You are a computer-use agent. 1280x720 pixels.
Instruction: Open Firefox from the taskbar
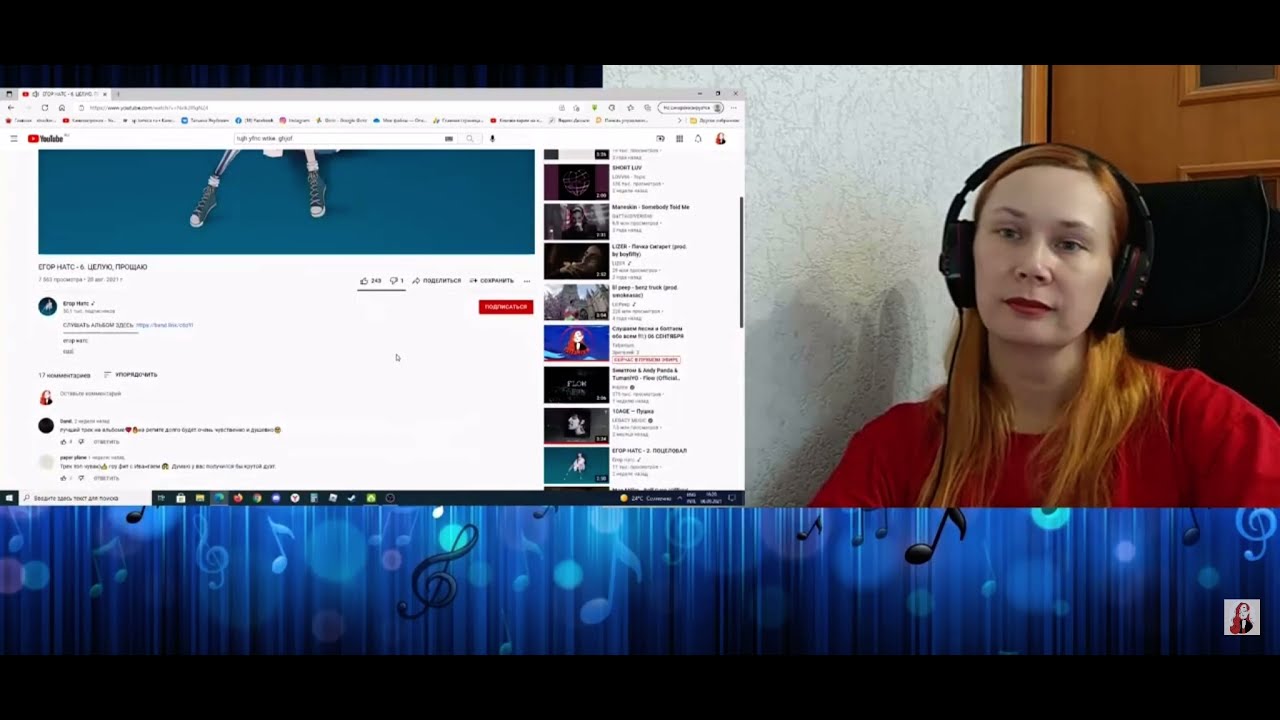238,498
